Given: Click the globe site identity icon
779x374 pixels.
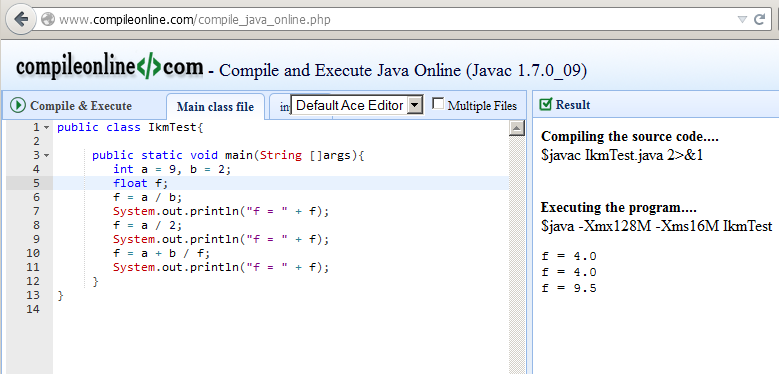Looking at the screenshot, I should (48, 20).
